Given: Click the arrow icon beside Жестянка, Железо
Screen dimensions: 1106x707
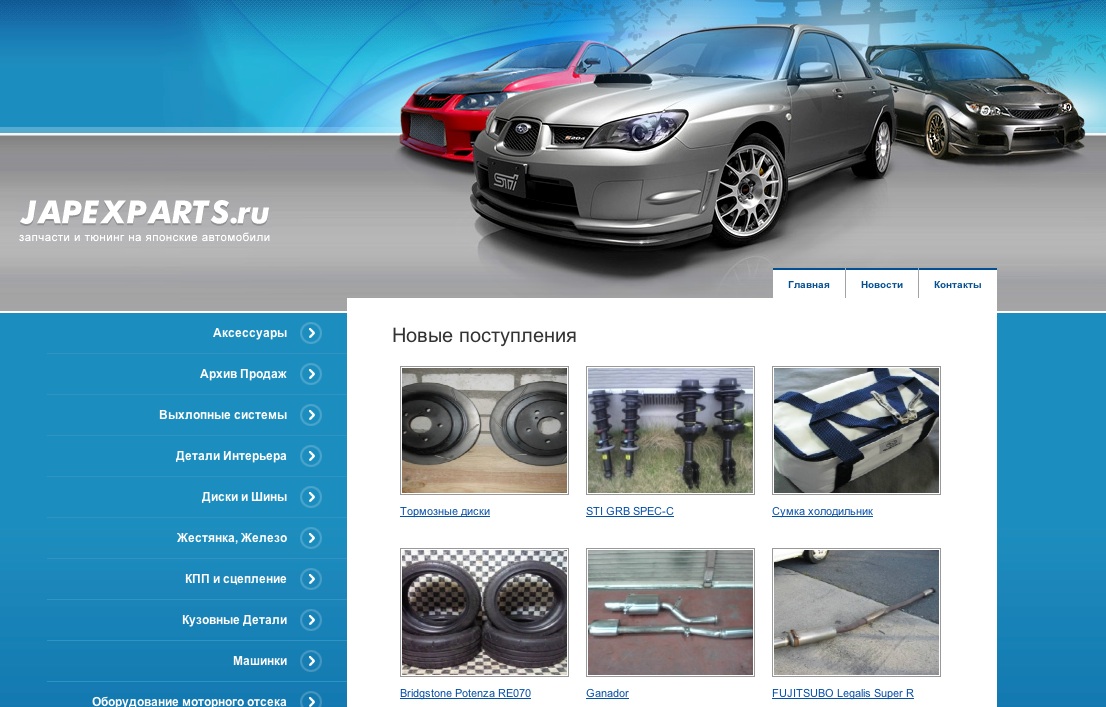Looking at the screenshot, I should (311, 538).
